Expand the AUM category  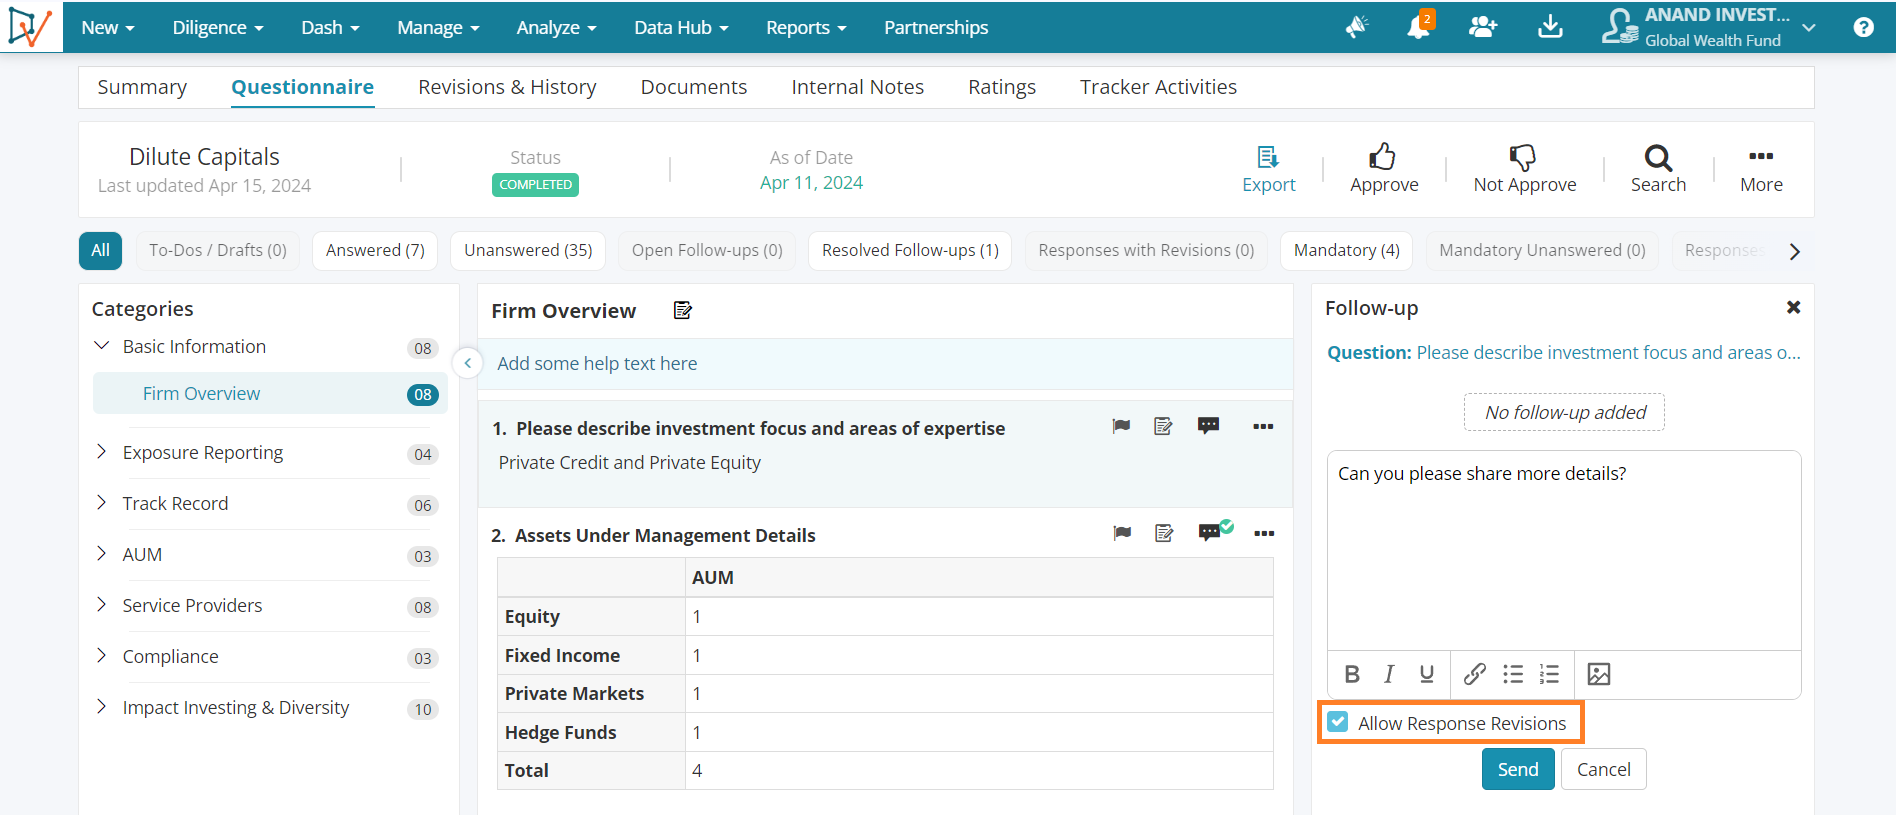click(101, 554)
